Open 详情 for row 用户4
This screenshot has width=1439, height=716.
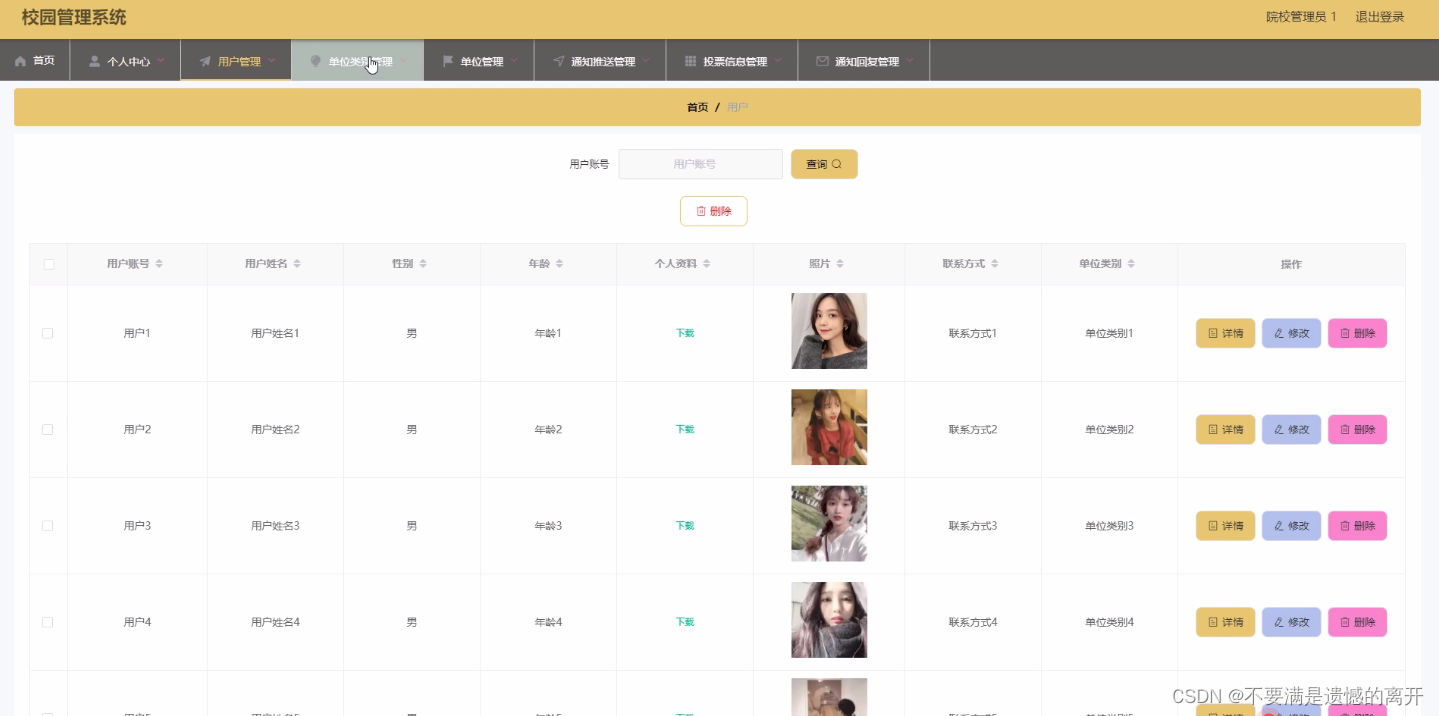1225,622
